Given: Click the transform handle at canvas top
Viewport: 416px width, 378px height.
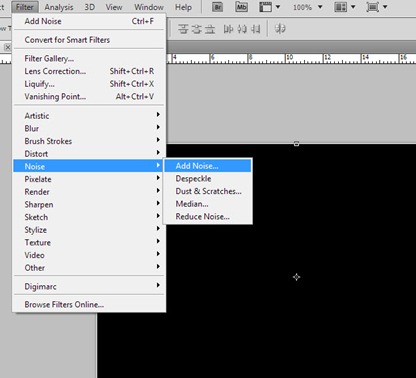Looking at the screenshot, I should [296, 144].
